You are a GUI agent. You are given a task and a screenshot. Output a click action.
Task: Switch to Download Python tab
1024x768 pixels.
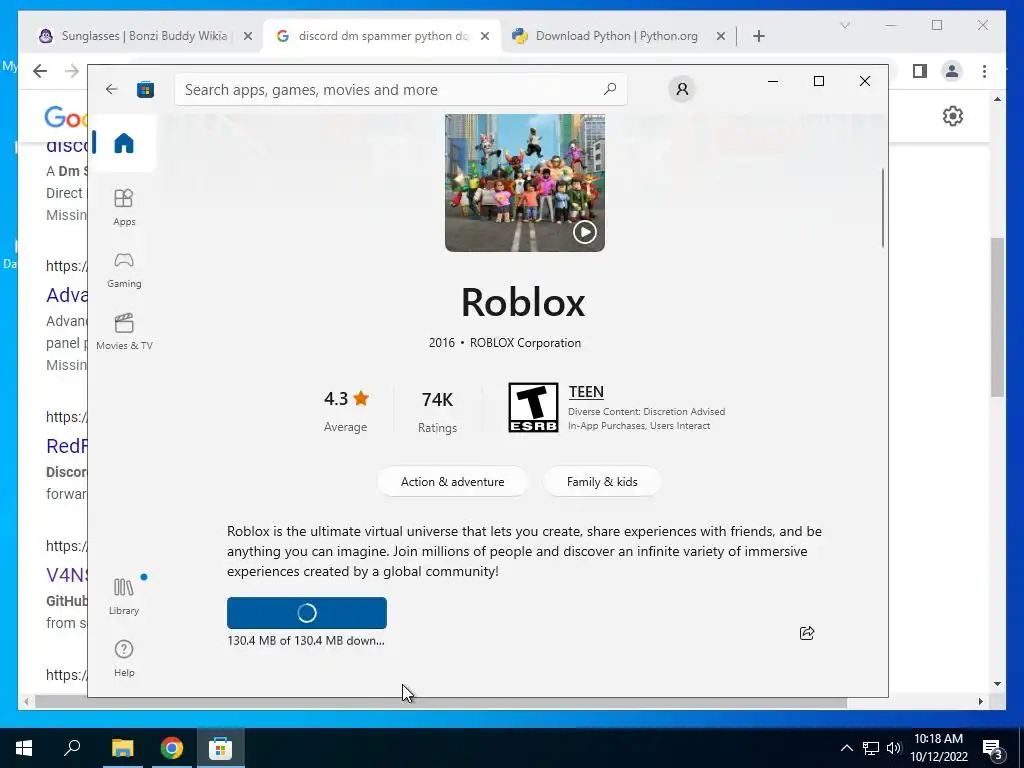616,36
